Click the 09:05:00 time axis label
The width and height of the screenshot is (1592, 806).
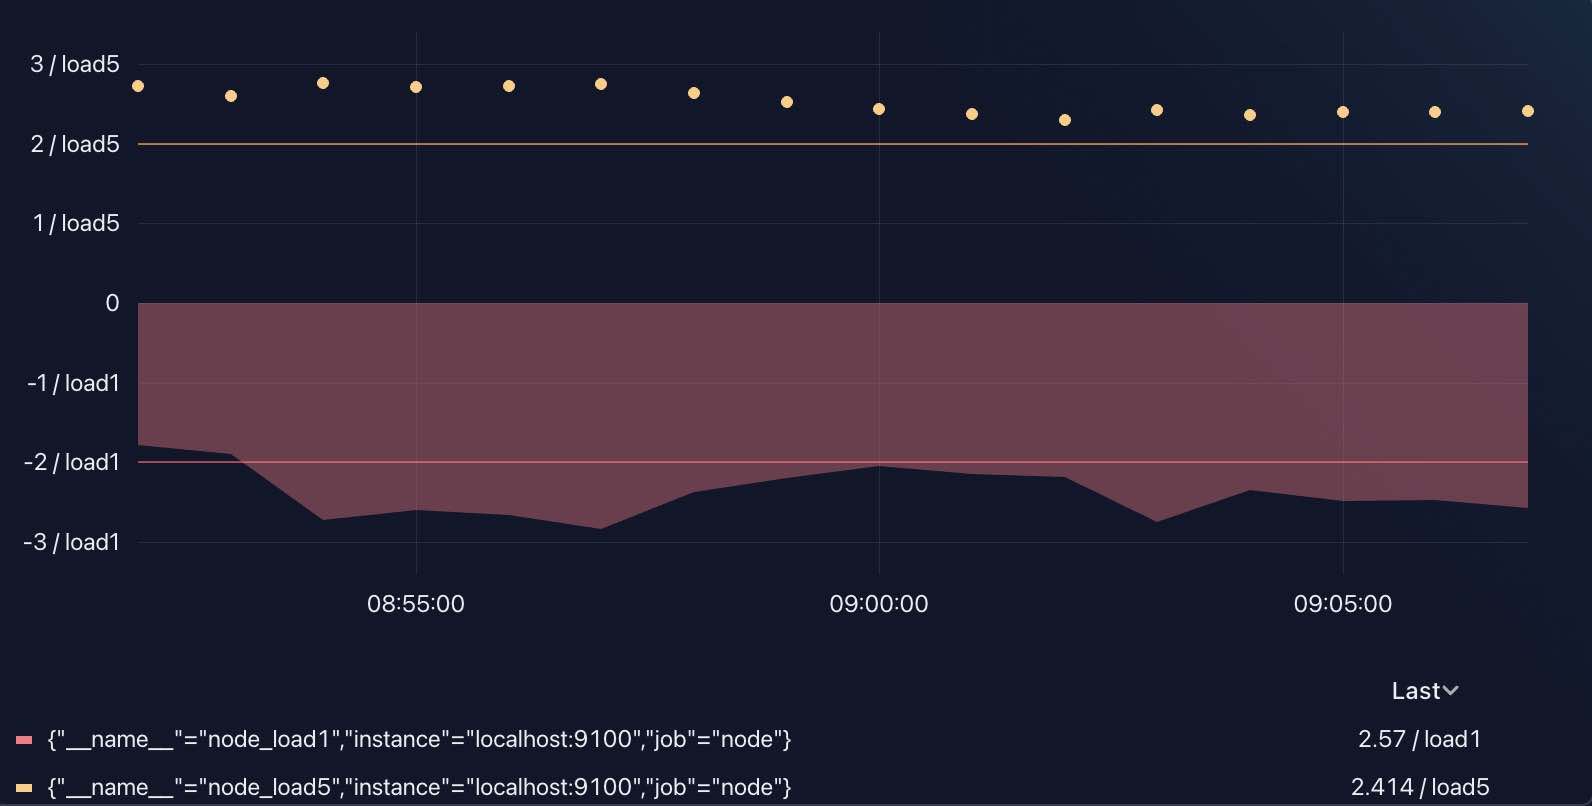(1342, 604)
